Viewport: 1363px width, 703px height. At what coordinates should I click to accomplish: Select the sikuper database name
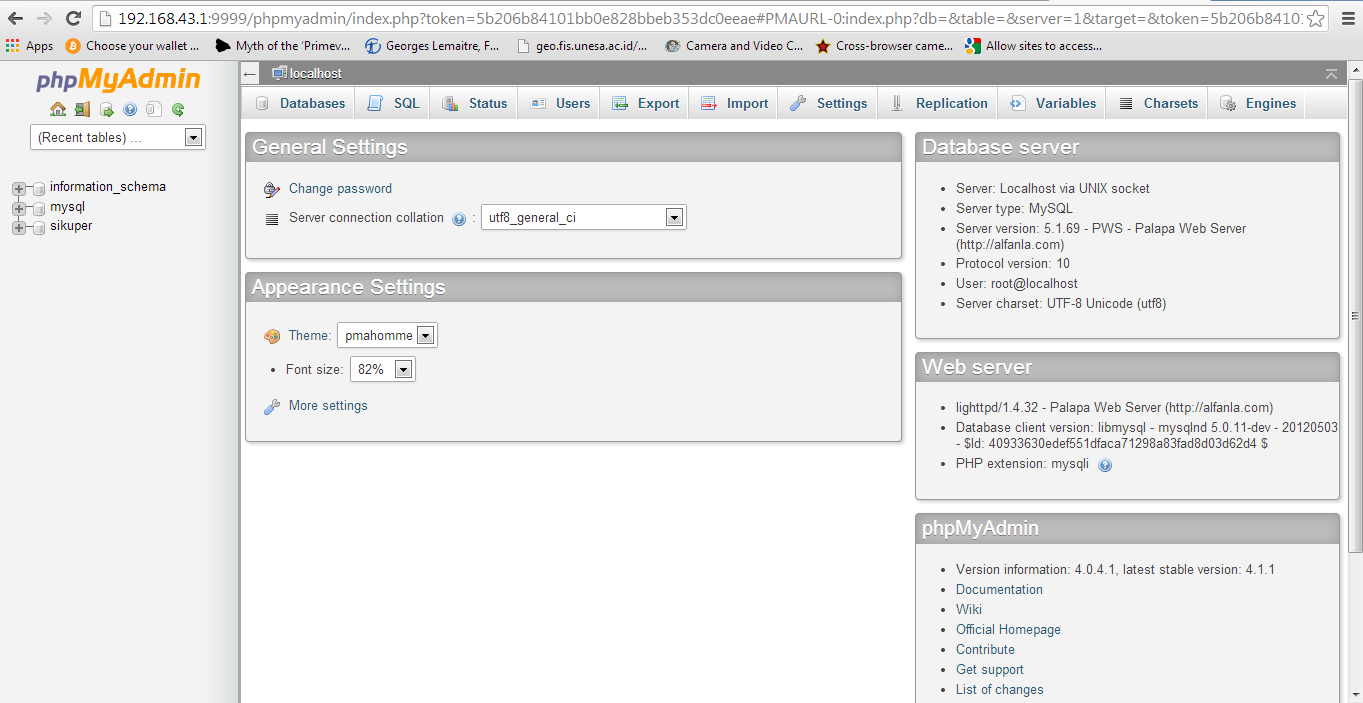pos(71,226)
